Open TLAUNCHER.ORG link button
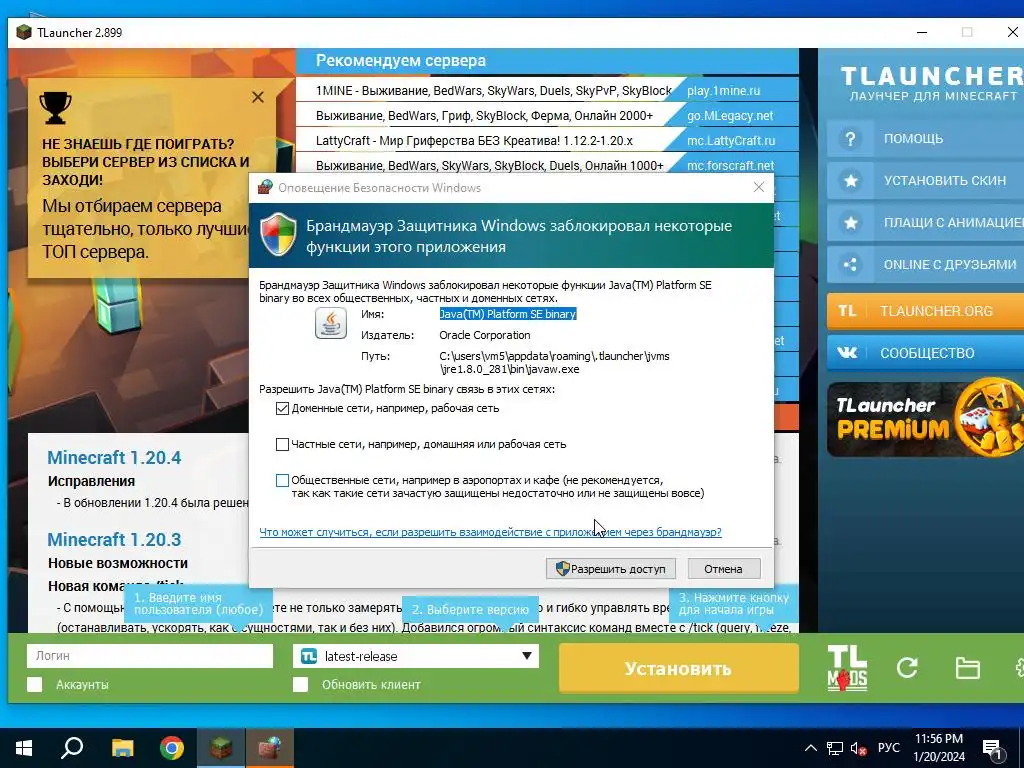1024x768 pixels. tap(925, 311)
